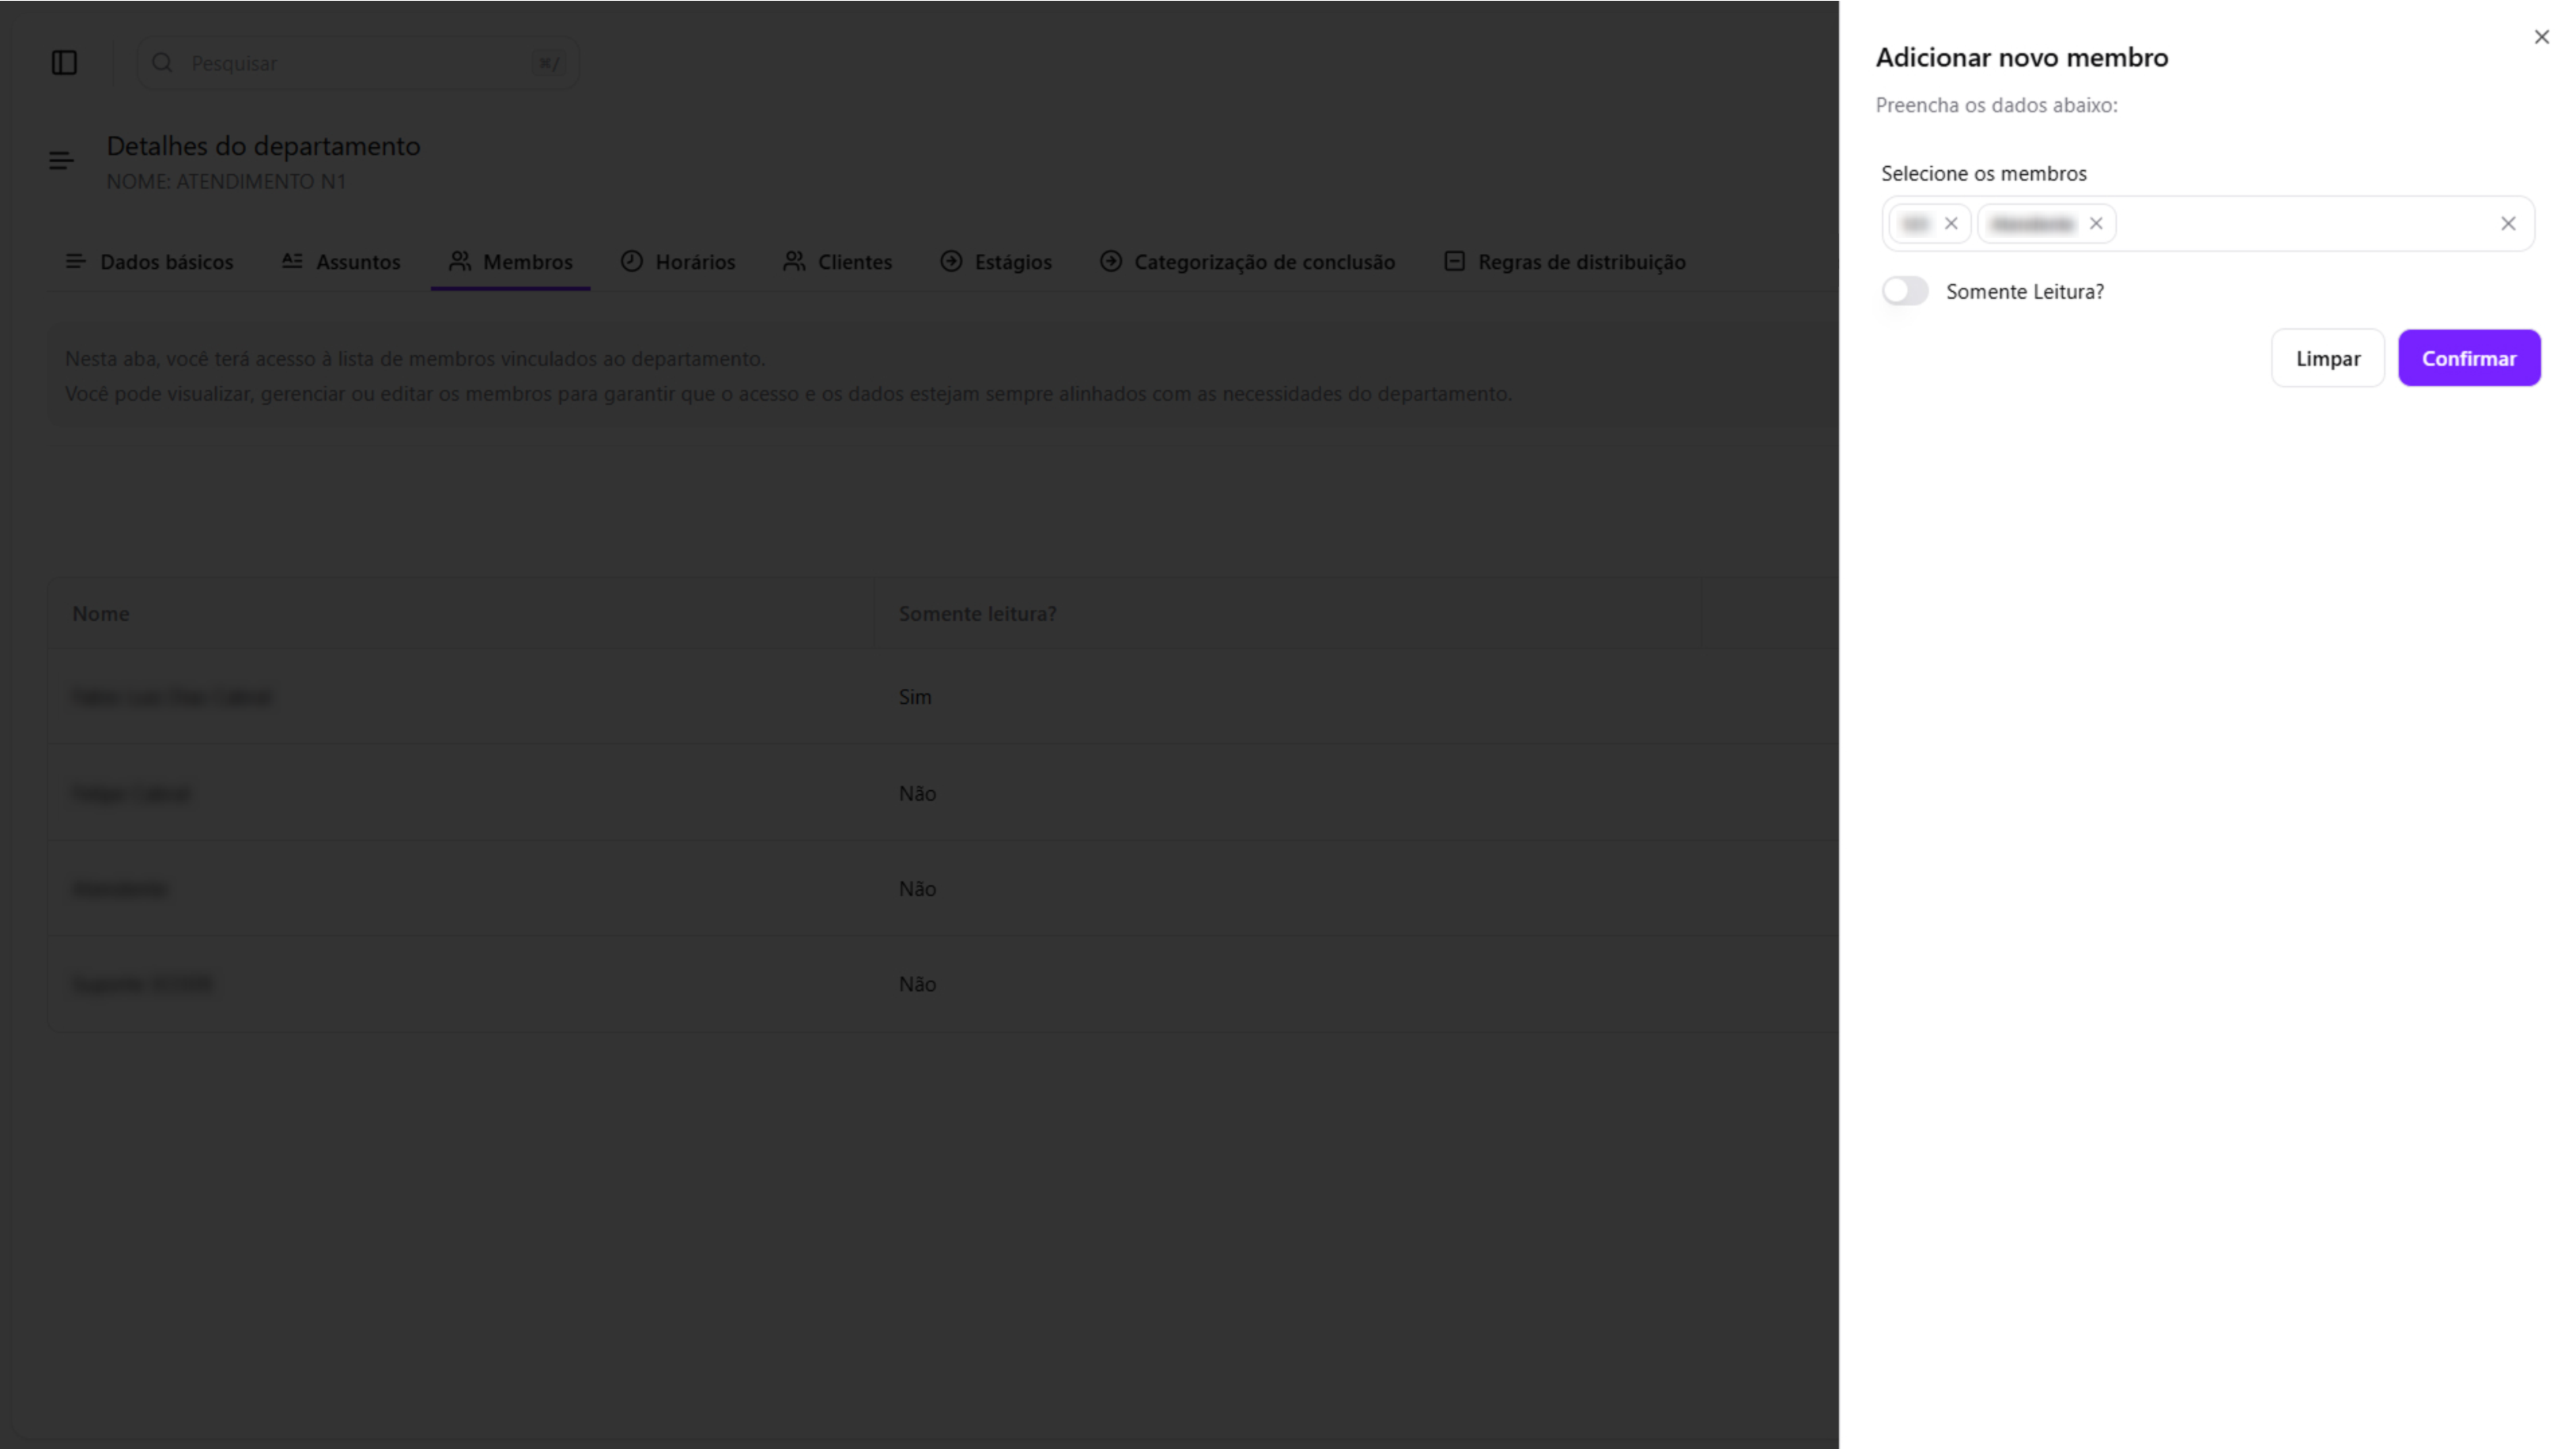Screen dimensions: 2576x1449
Task: Click the Nome column header
Action: tap(101, 614)
